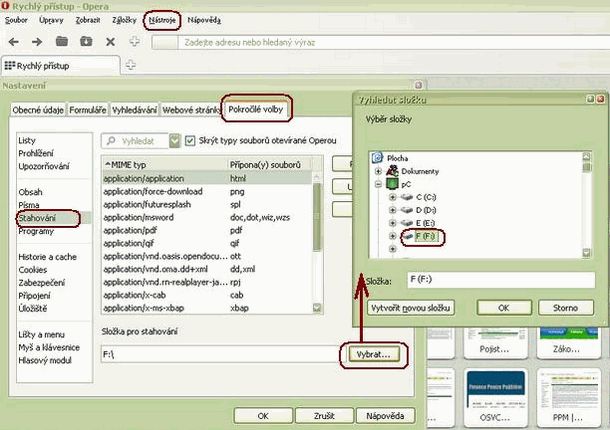
Task: Open a new tab with toolbar plus icon
Action: (135, 41)
